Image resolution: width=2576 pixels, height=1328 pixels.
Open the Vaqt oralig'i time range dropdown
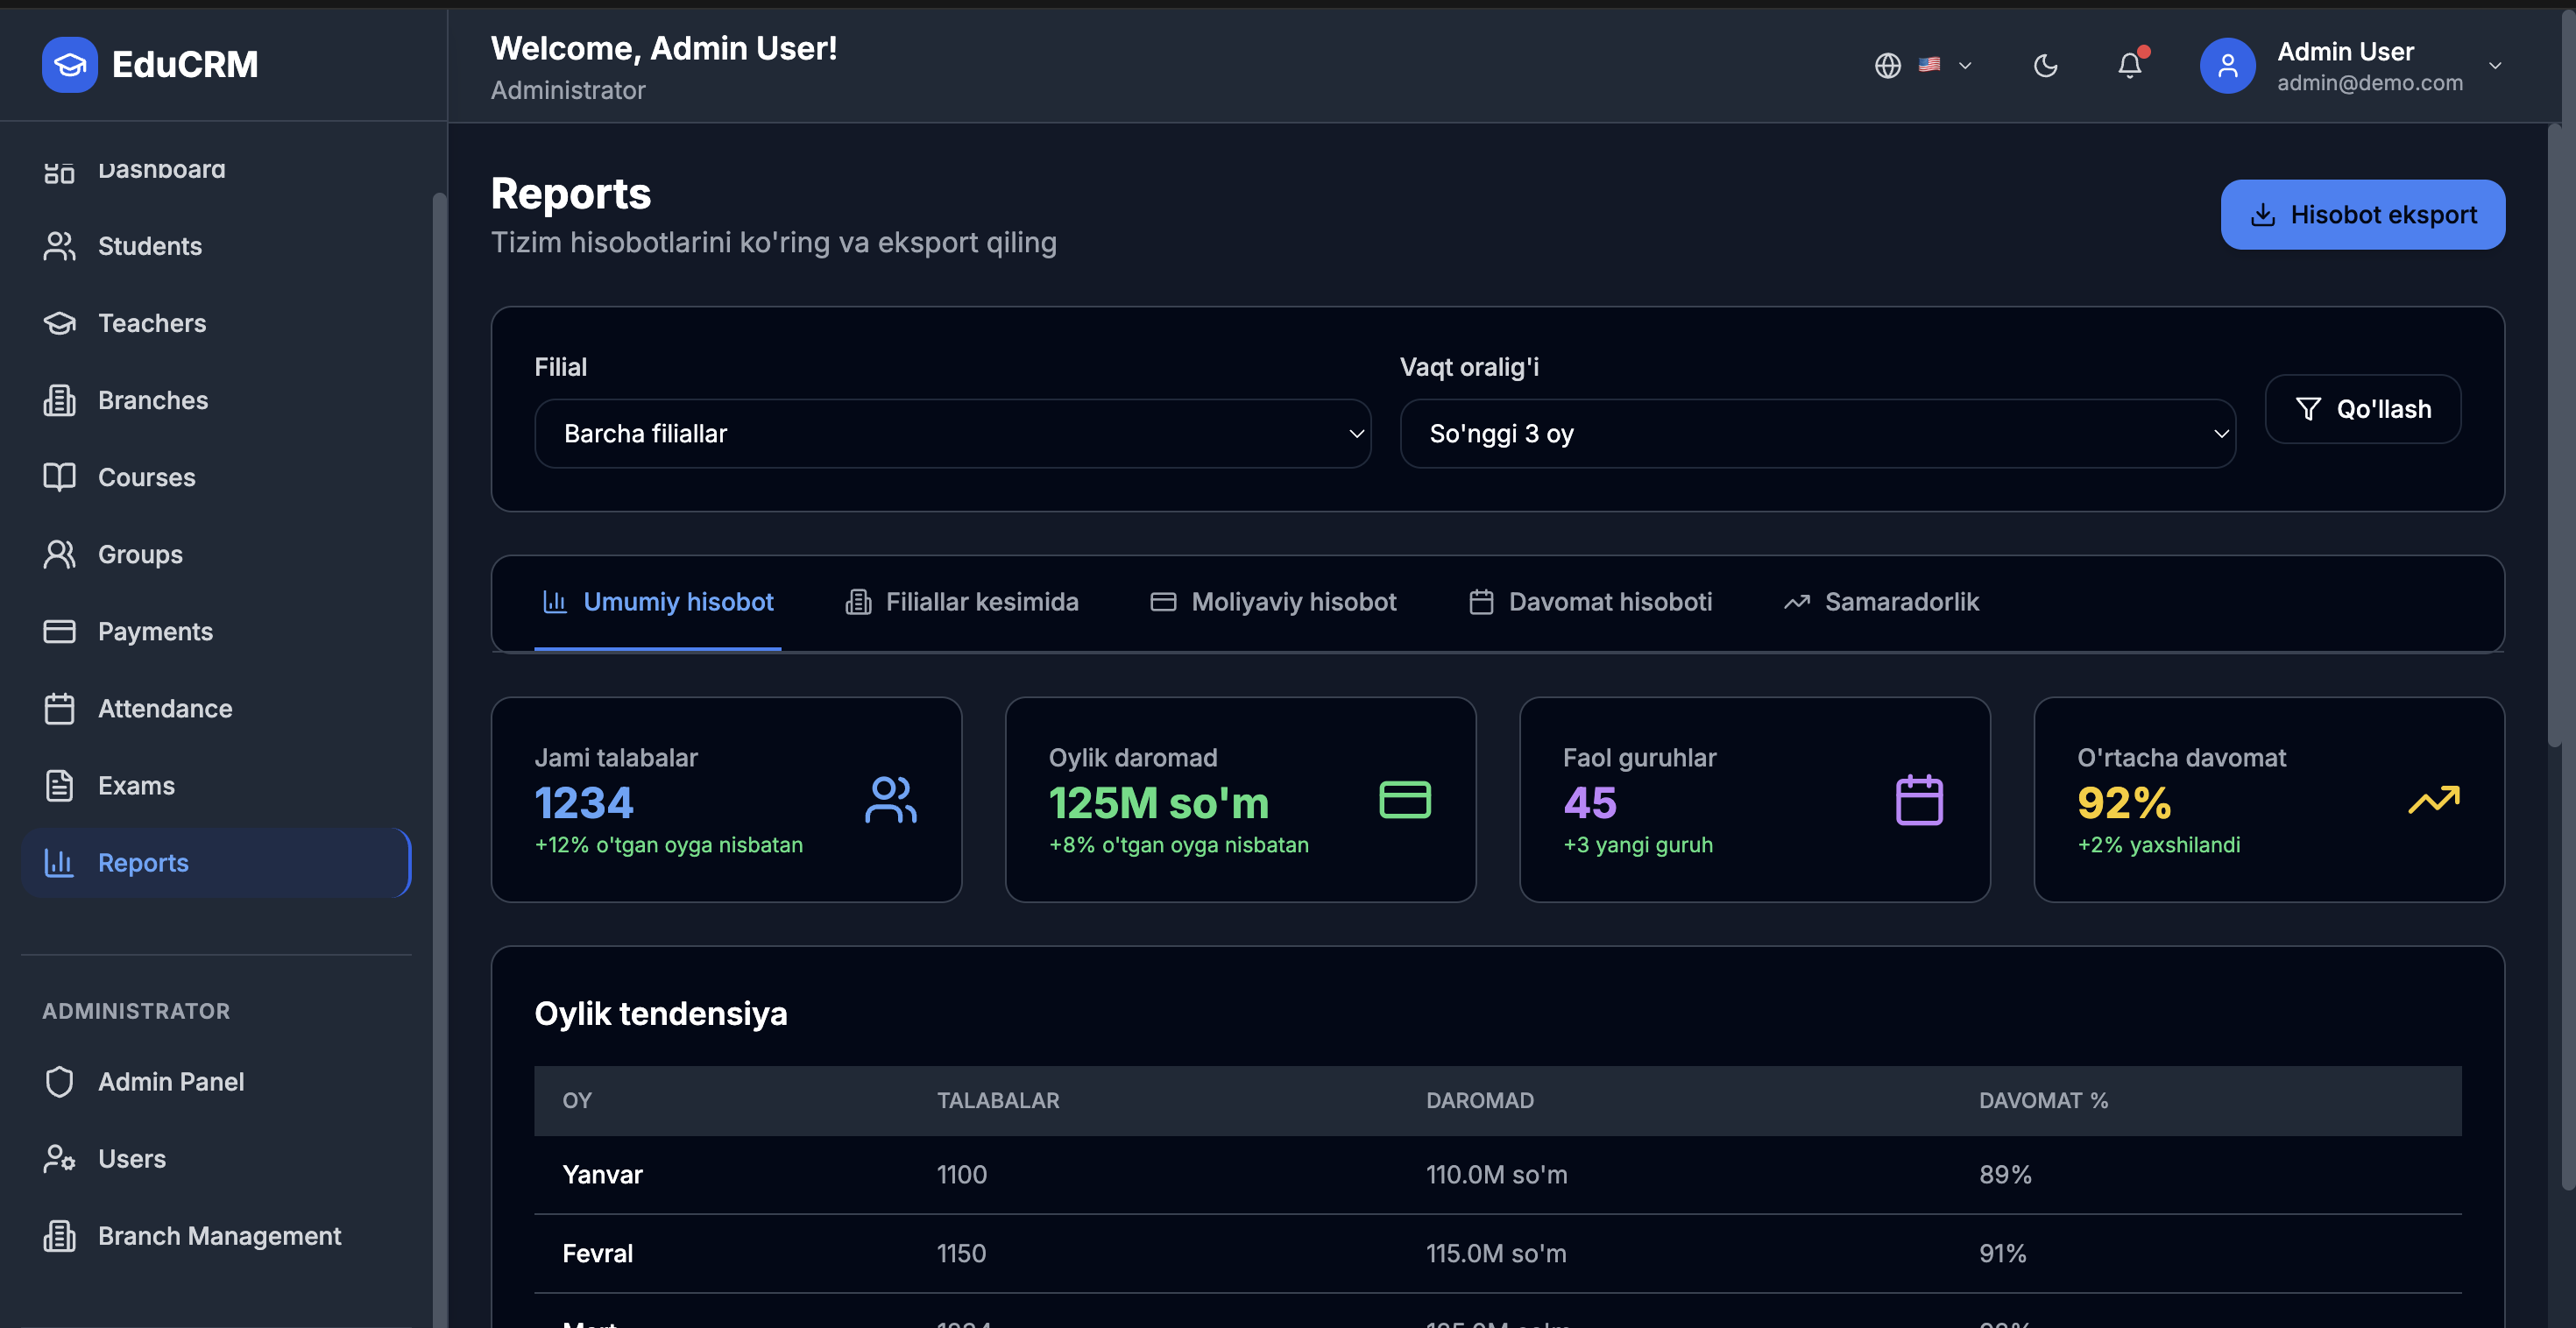1816,433
